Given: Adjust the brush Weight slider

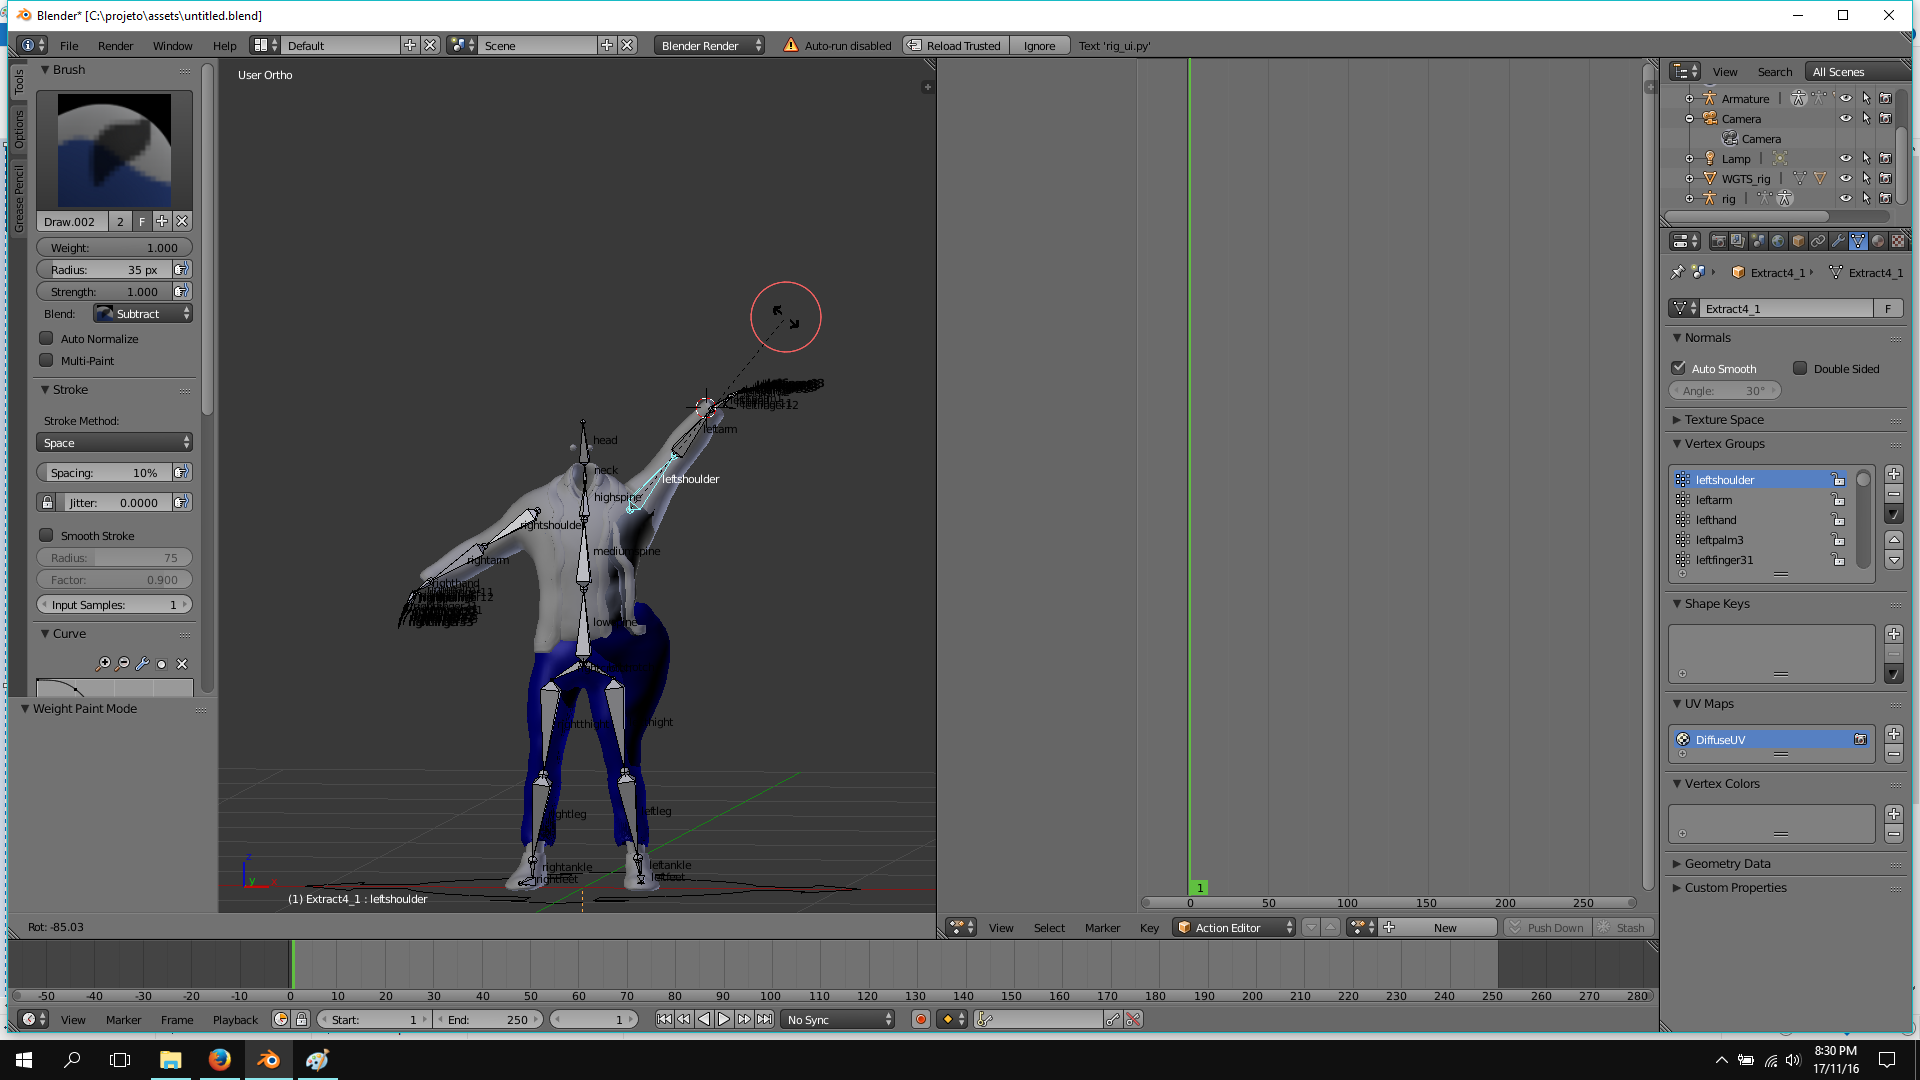Looking at the screenshot, I should tap(115, 248).
